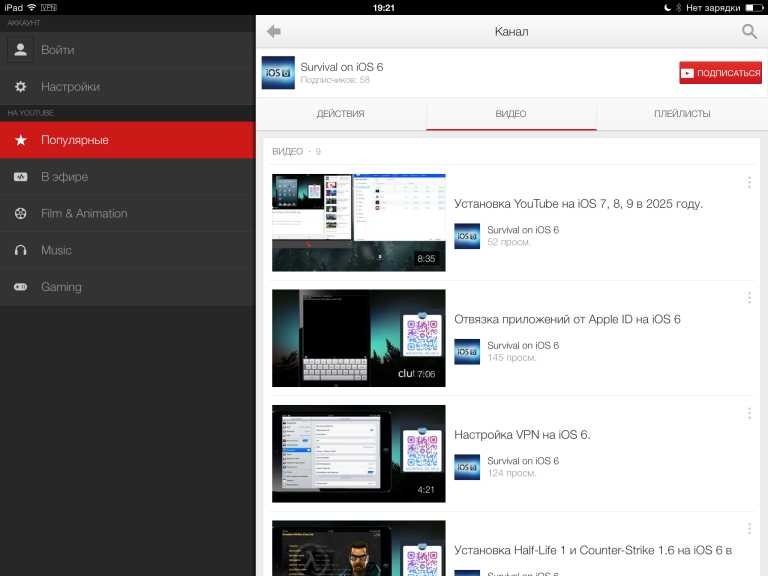Image resolution: width=768 pixels, height=576 pixels.
Task: Click channel name beside 145 просм.
Action: point(523,345)
